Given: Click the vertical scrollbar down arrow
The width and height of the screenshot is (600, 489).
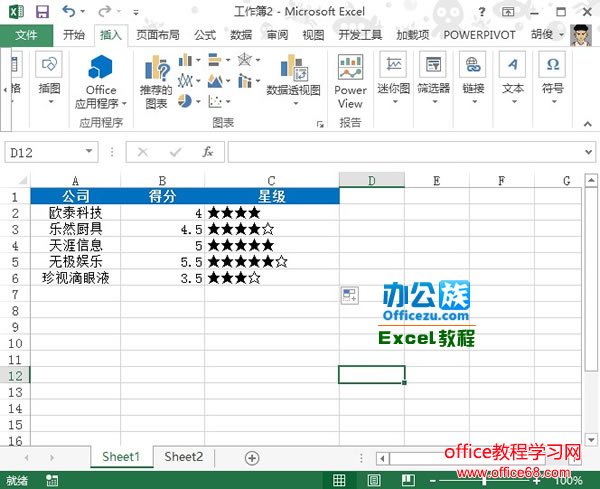Looking at the screenshot, I should click(591, 440).
